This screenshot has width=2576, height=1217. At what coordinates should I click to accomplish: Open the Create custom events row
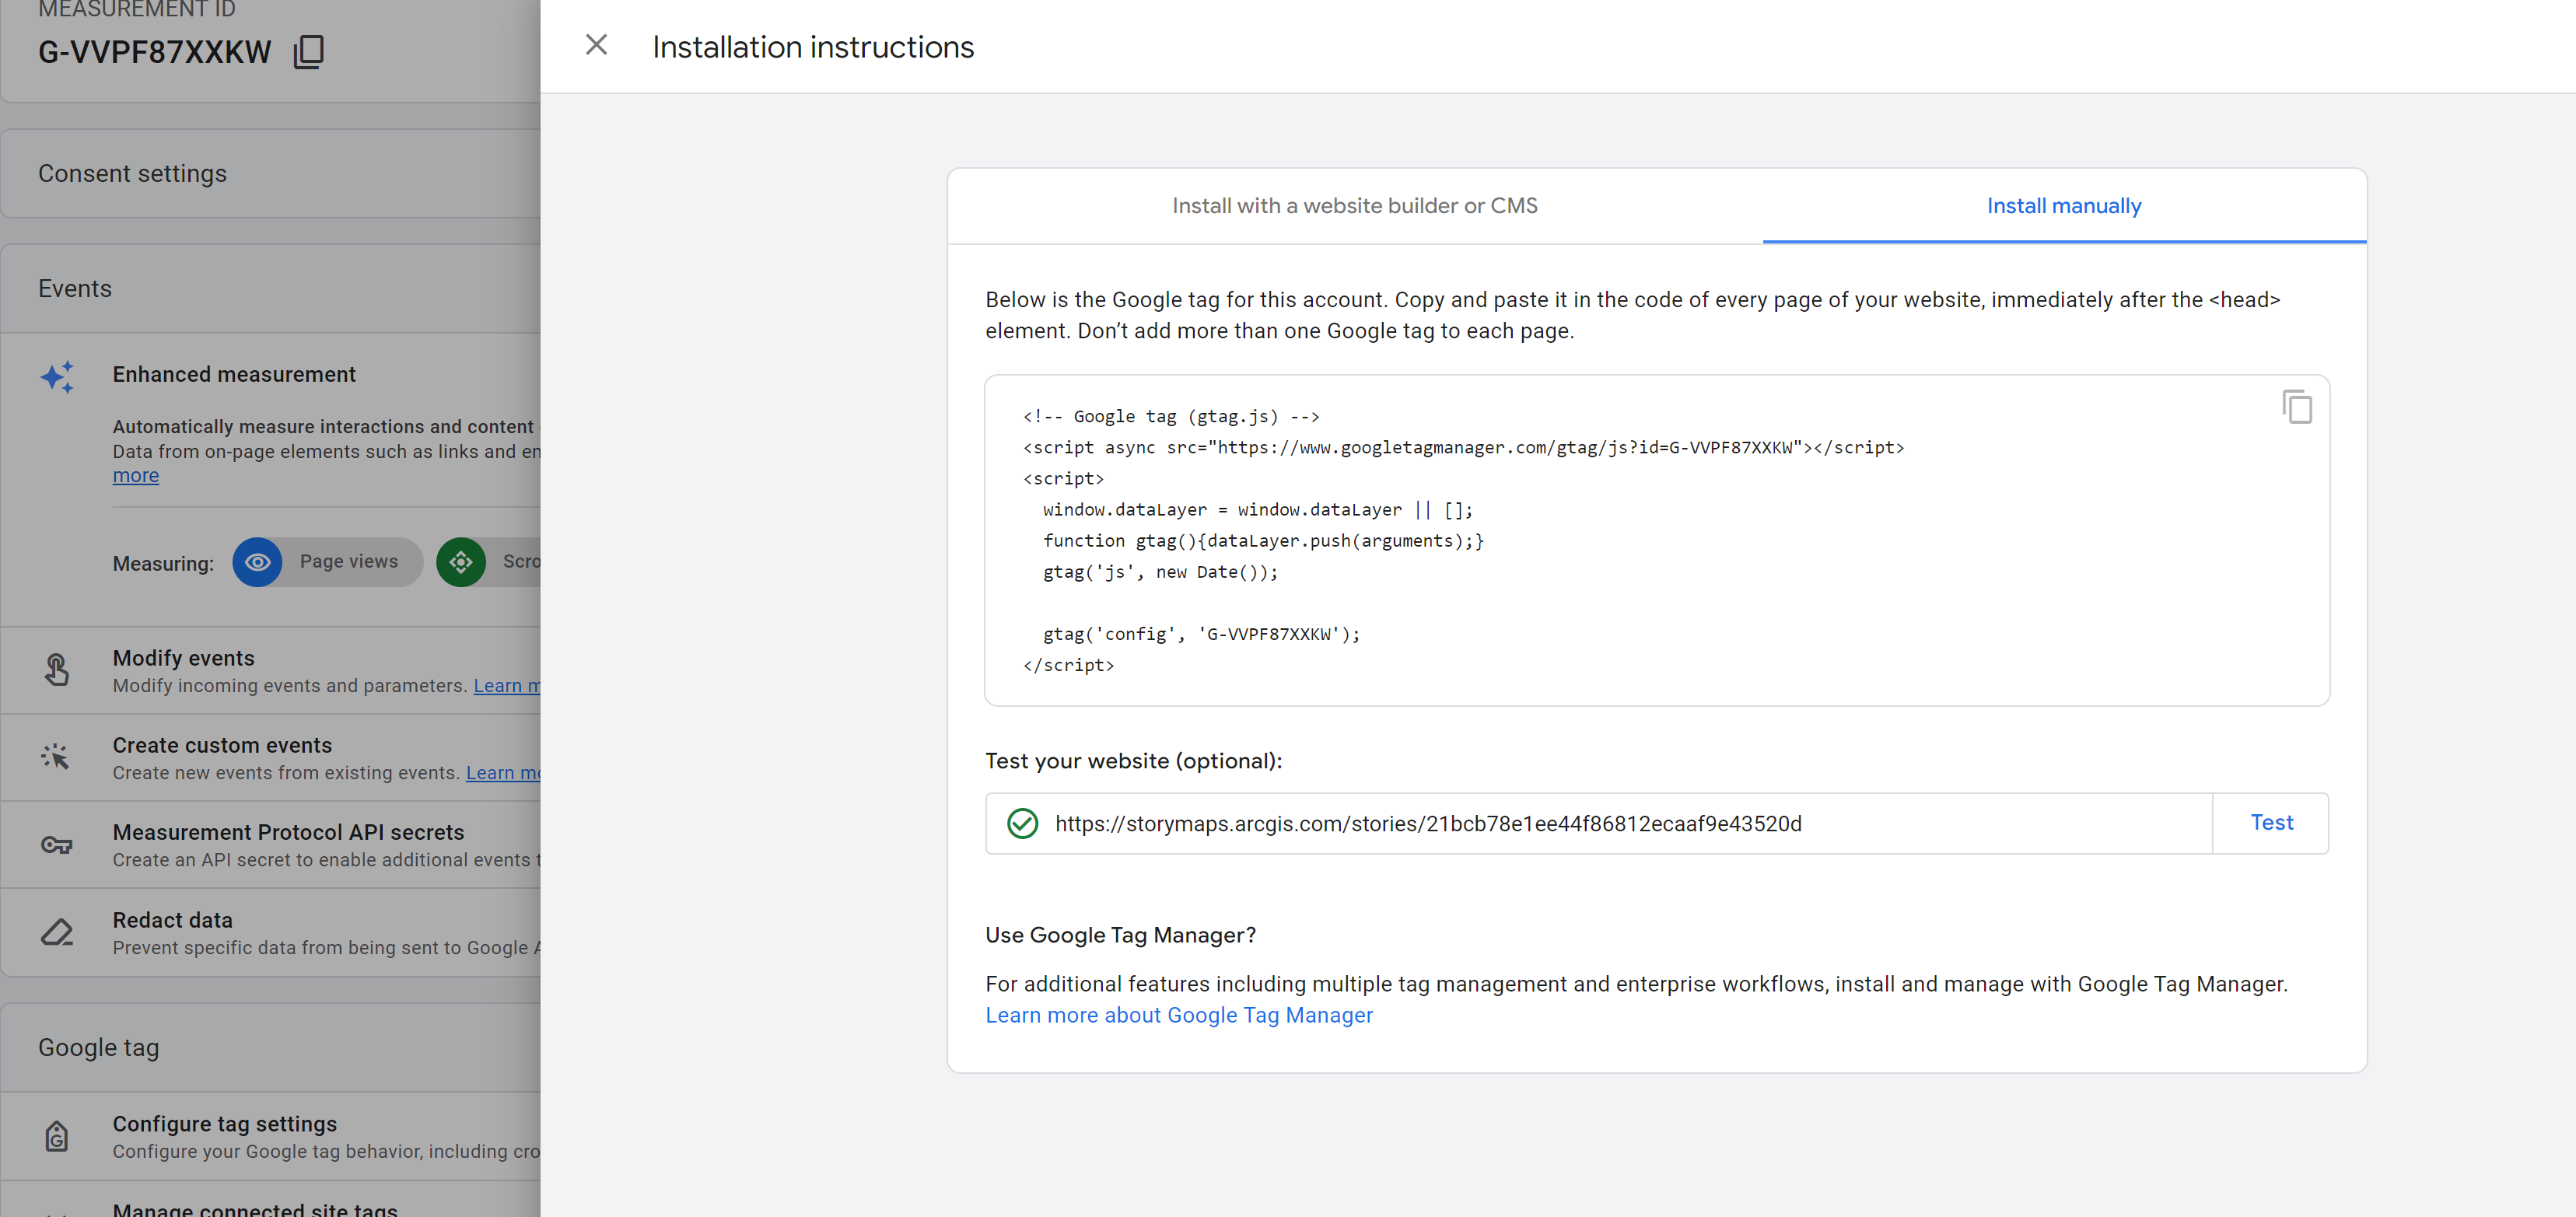click(x=270, y=758)
